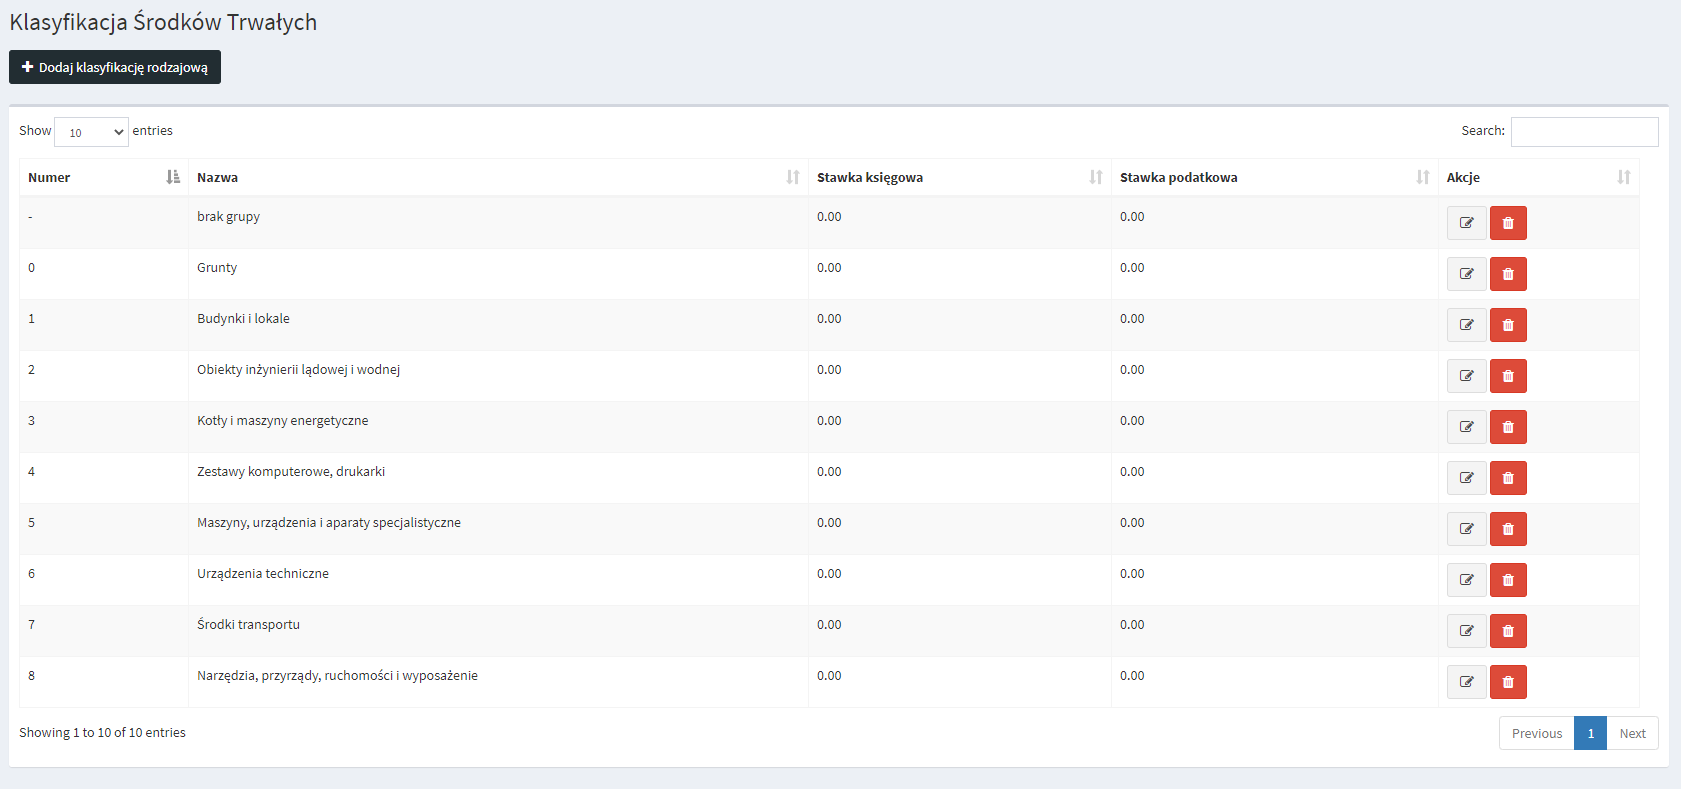Image resolution: width=1681 pixels, height=789 pixels.
Task: Edit Kotły i maszyny energetyczne row
Action: pyautogui.click(x=1466, y=427)
